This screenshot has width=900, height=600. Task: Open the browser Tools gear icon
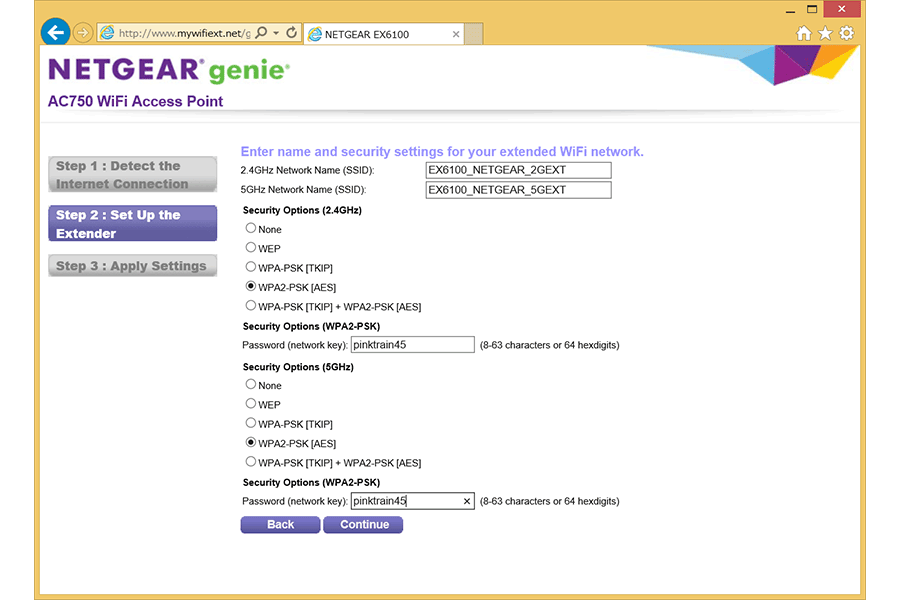pos(846,33)
